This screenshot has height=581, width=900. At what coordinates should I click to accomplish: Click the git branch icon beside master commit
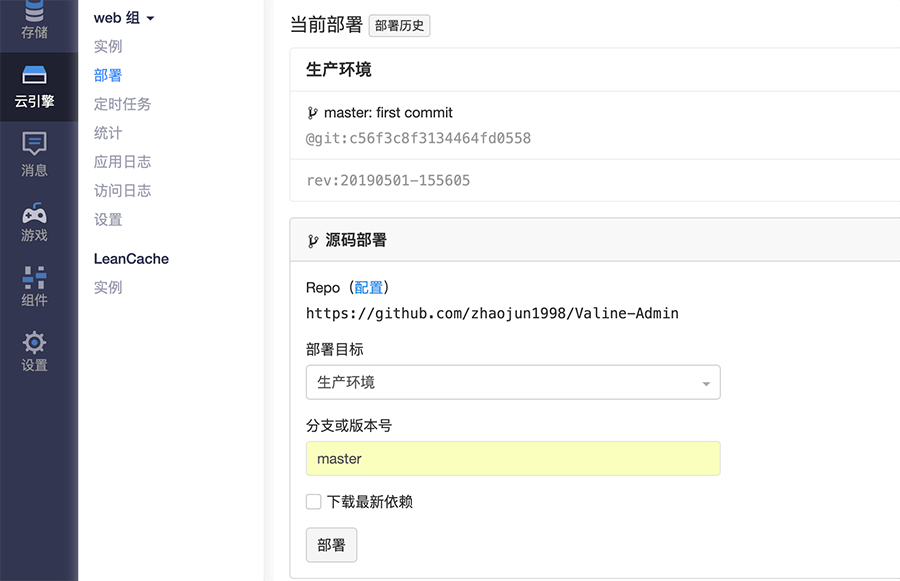point(312,113)
